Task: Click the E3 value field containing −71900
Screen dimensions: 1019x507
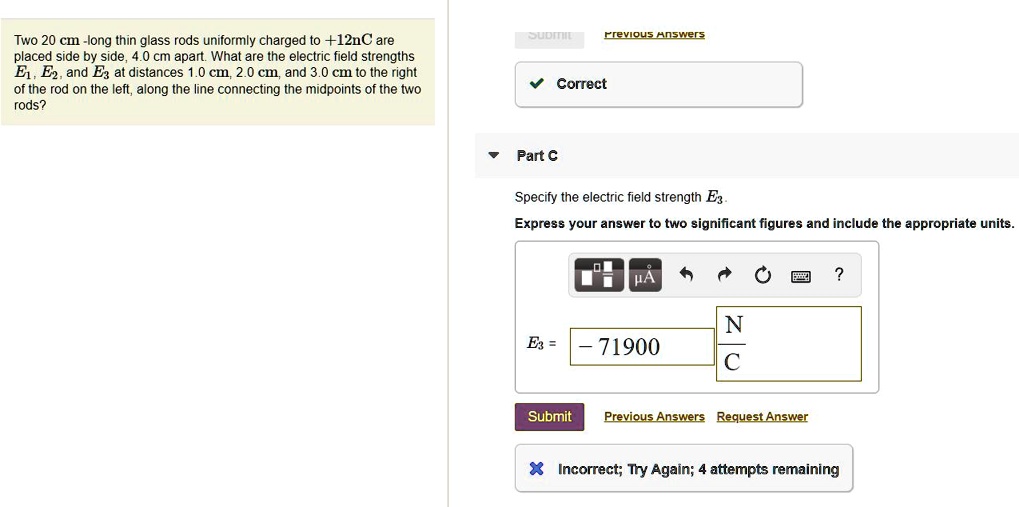Action: [x=641, y=347]
